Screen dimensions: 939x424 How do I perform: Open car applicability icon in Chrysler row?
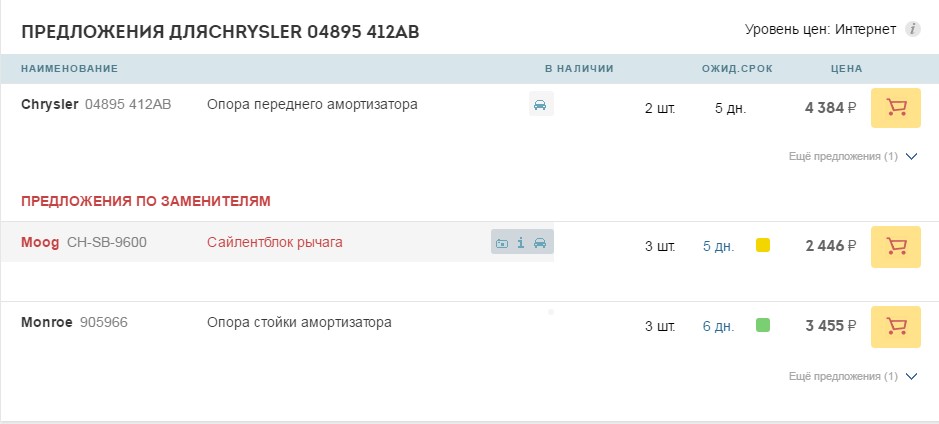[540, 105]
